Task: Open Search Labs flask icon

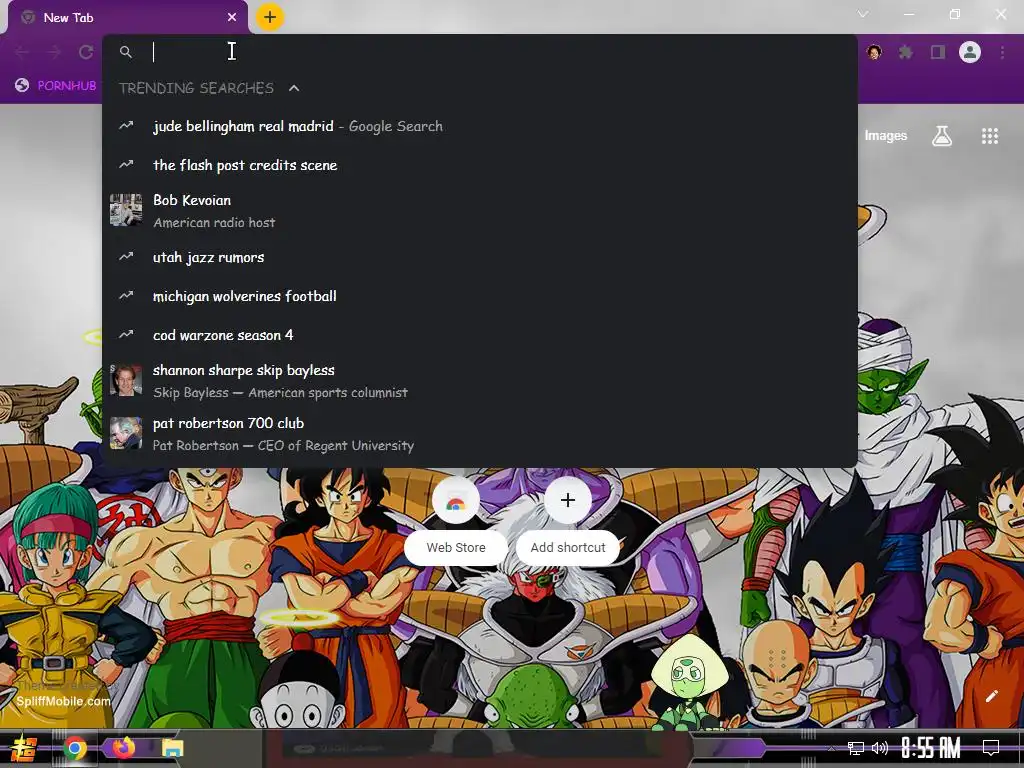Action: pos(942,136)
